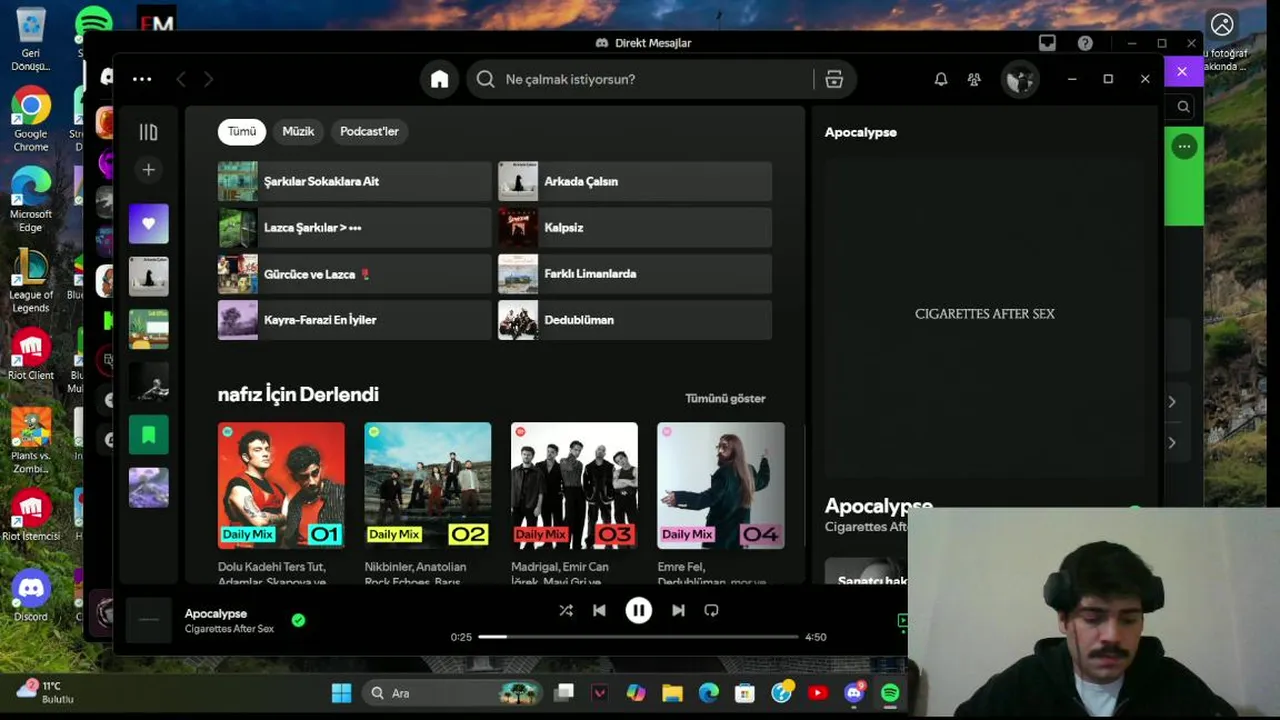The image size is (1280, 720).
Task: Open Friend Activity icon in Spotify
Action: click(x=974, y=79)
